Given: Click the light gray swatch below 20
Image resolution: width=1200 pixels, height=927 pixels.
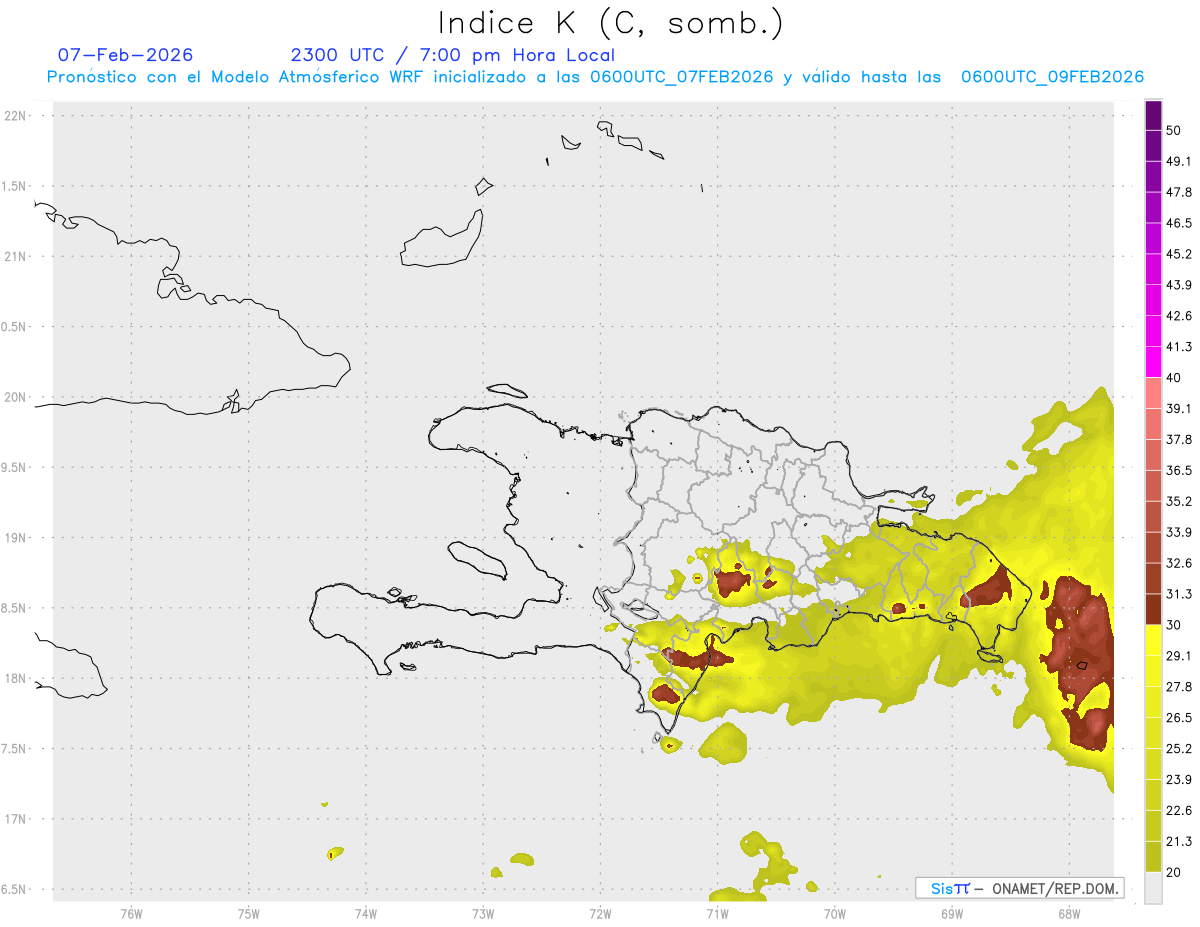Looking at the screenshot, I should point(1153,888).
